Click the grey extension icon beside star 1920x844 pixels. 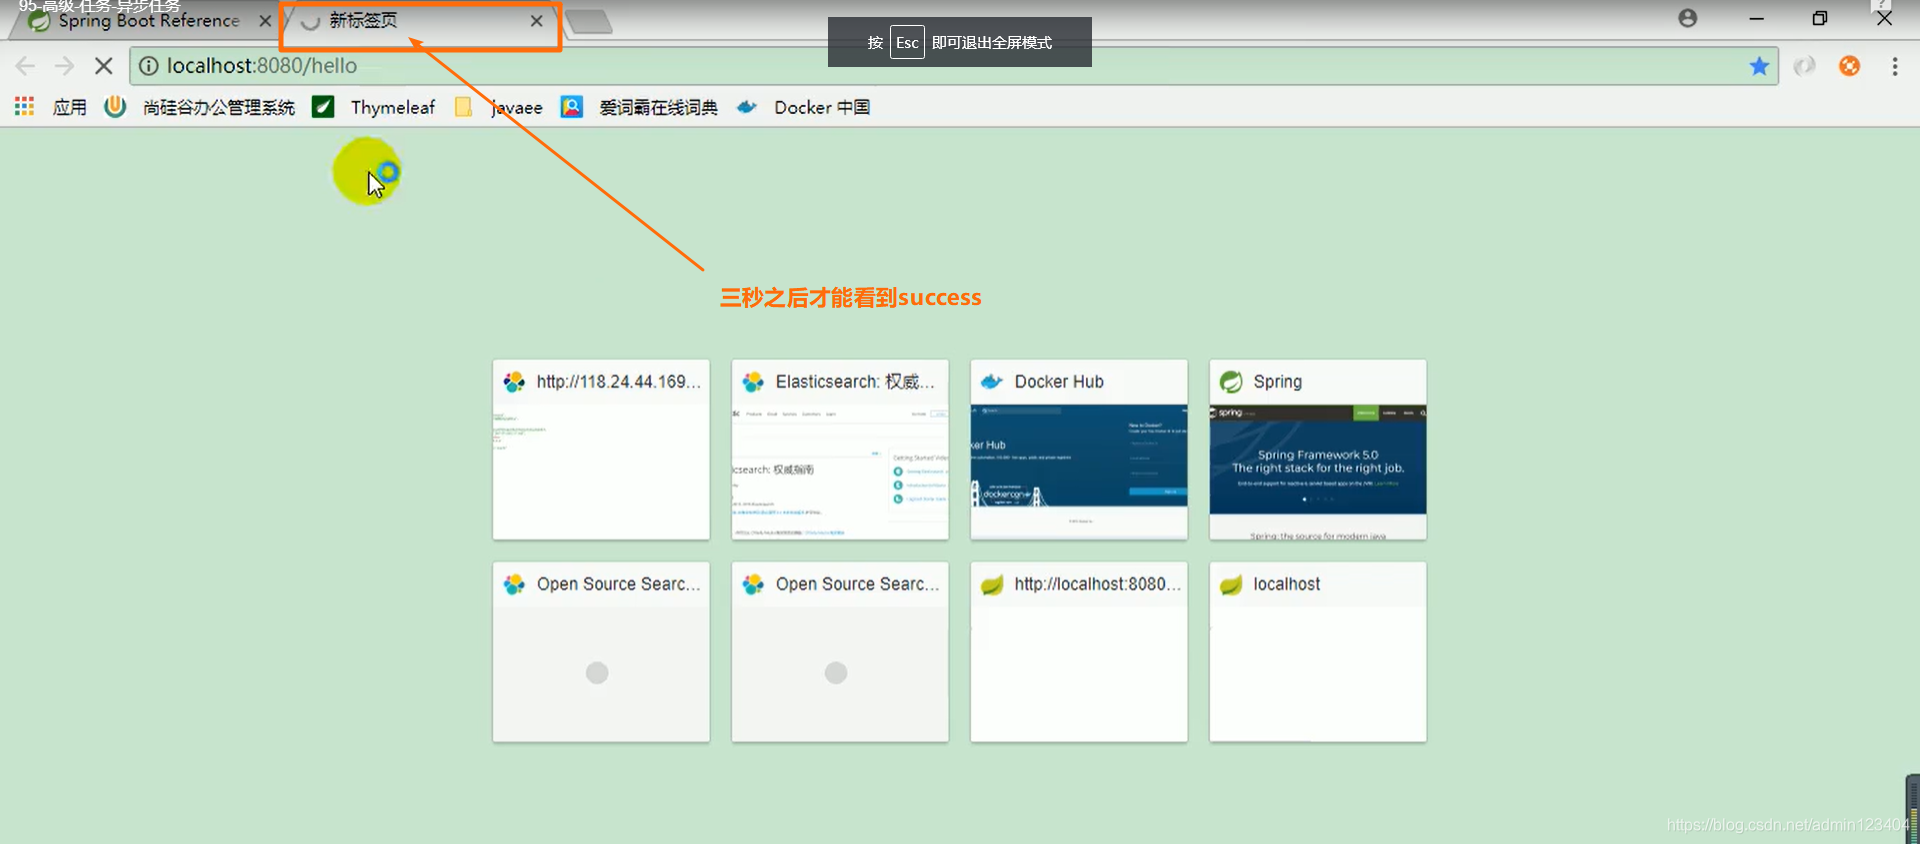[1804, 66]
